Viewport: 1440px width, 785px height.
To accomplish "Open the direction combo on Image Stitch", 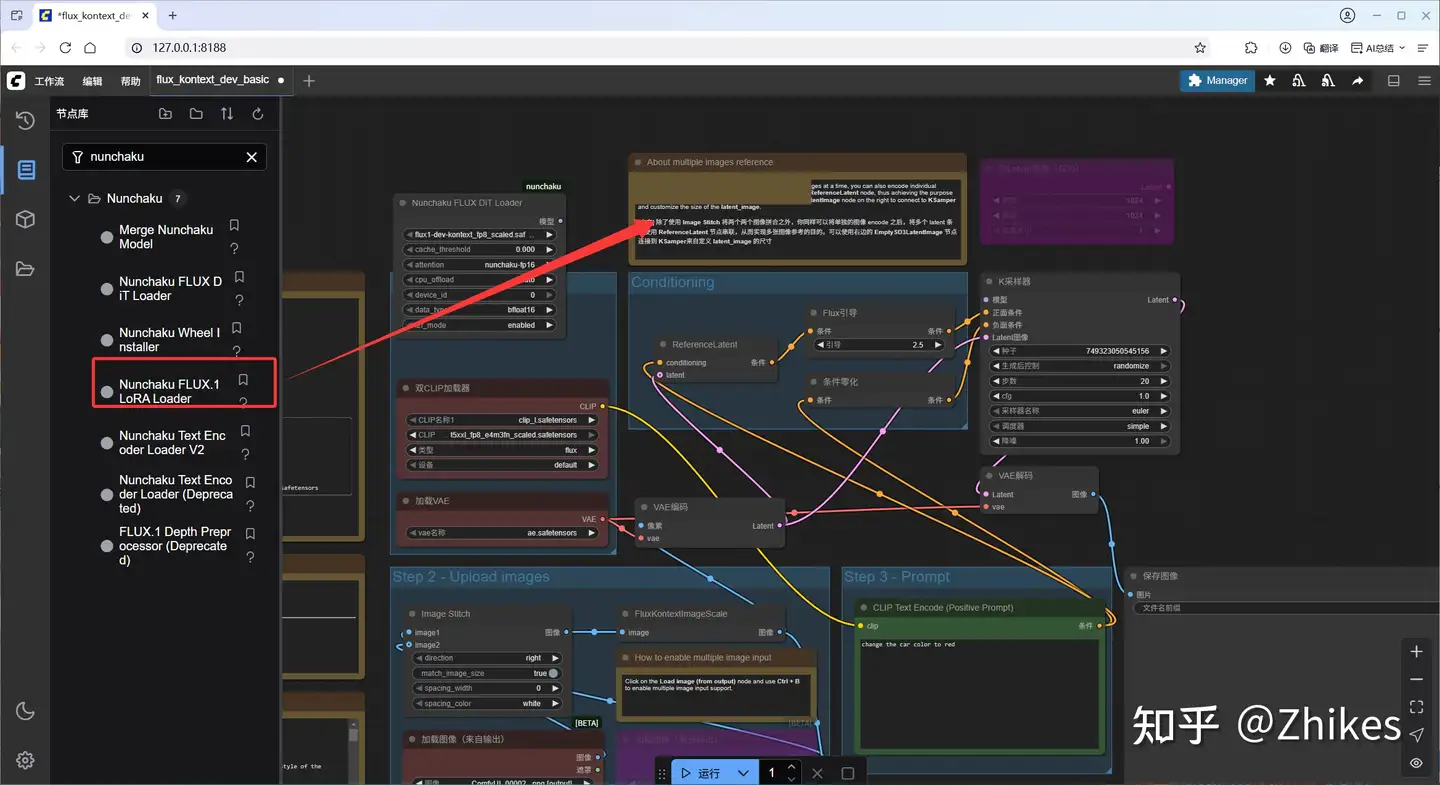I will pos(486,658).
